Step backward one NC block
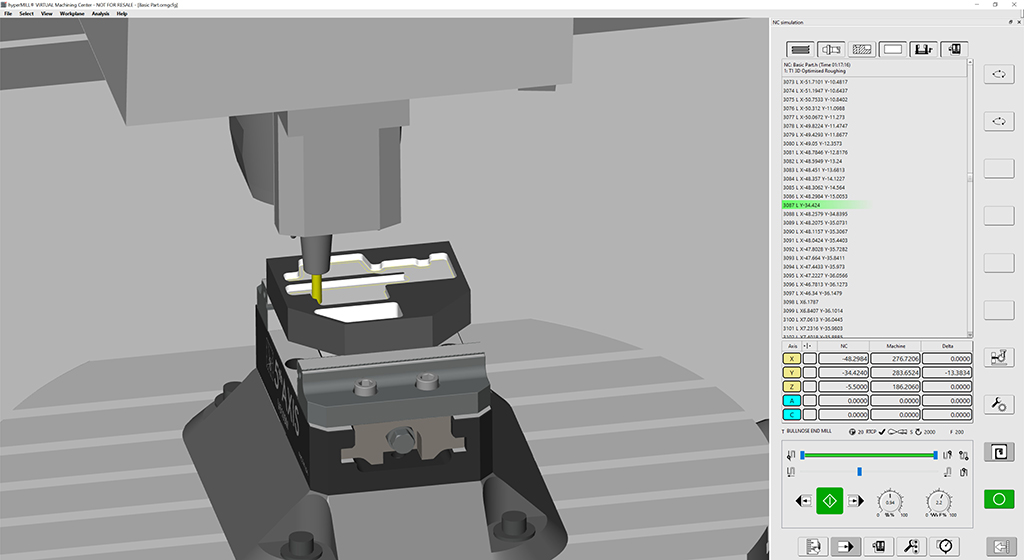This screenshot has height=560, width=1024. pos(803,501)
